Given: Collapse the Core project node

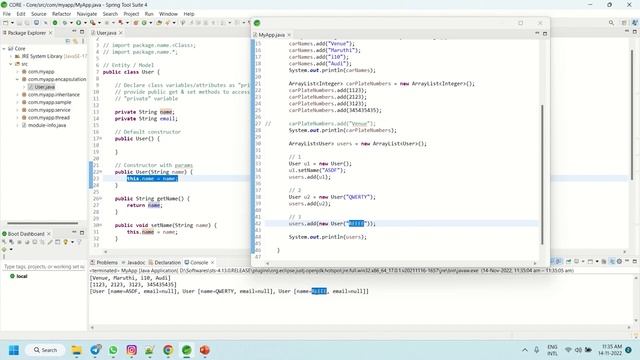Looking at the screenshot, I should (x=4, y=49).
